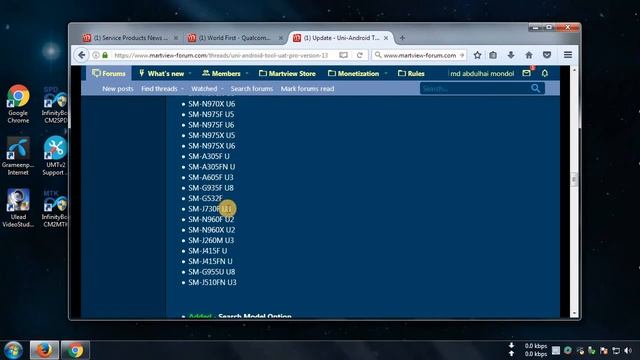Click the green padlock security icon
Screen dimensions: 640x360
tap(105, 55)
